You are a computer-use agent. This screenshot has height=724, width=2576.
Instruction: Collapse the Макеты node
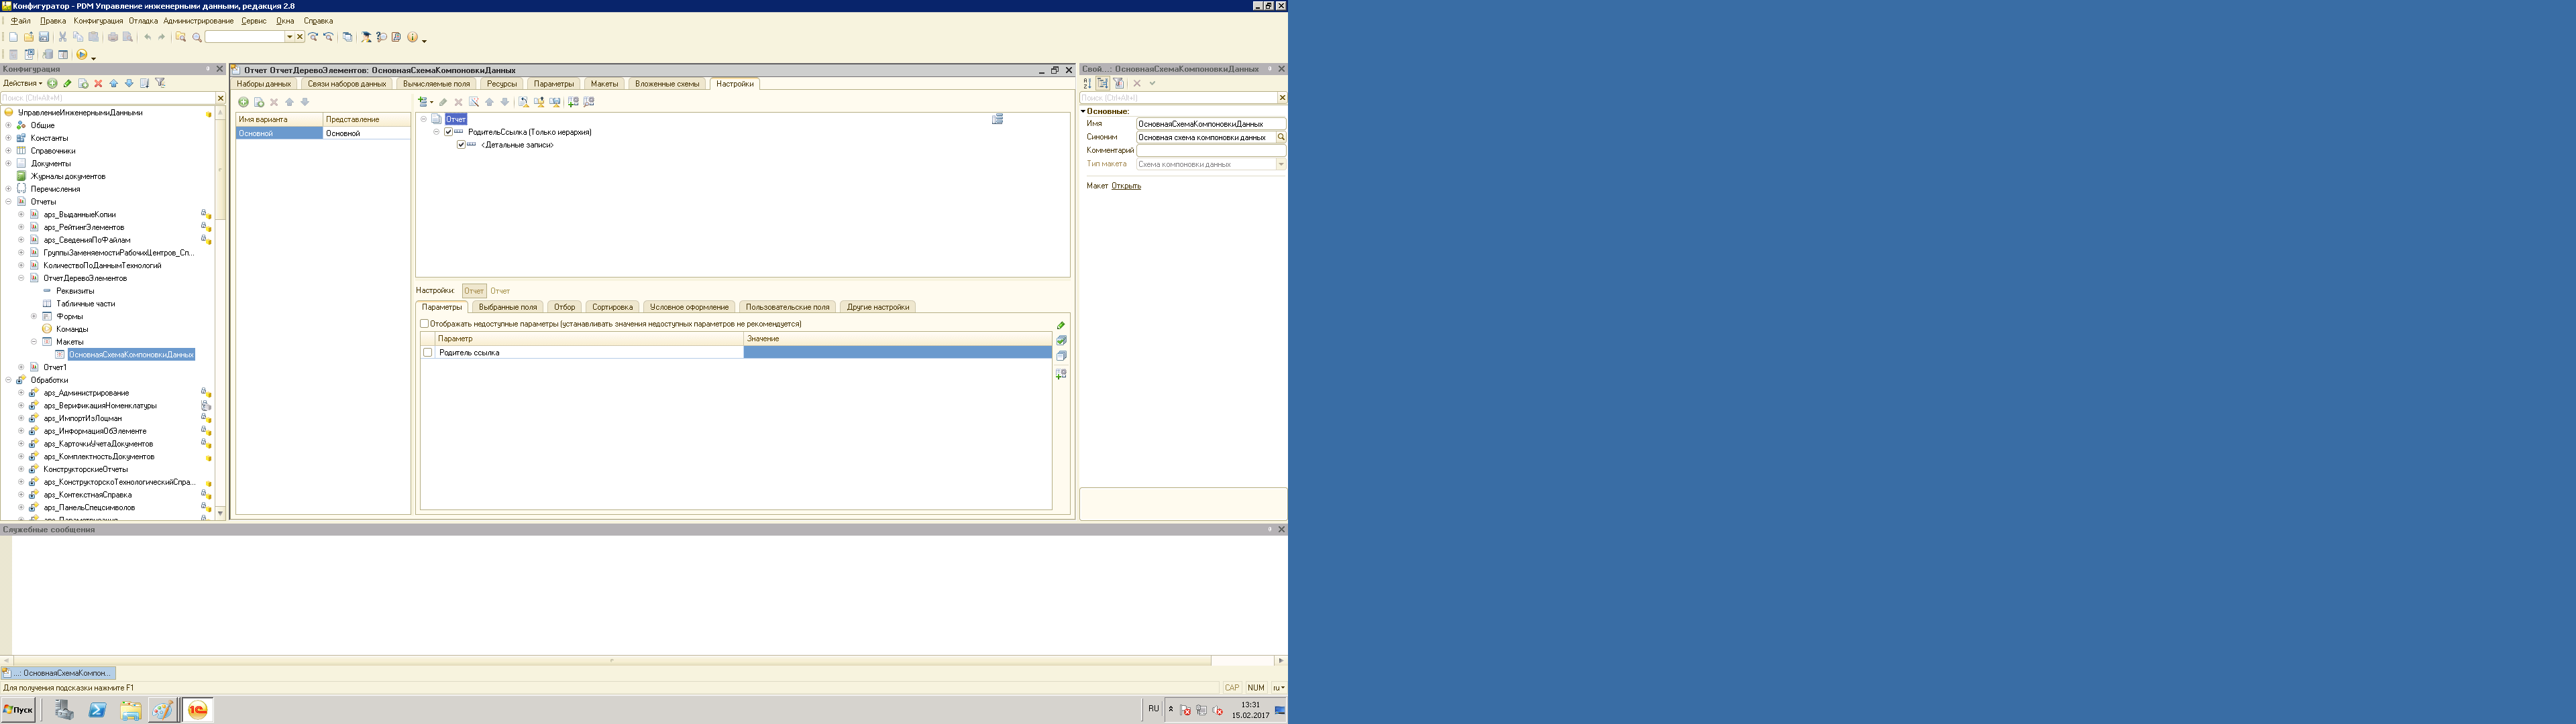pos(34,342)
